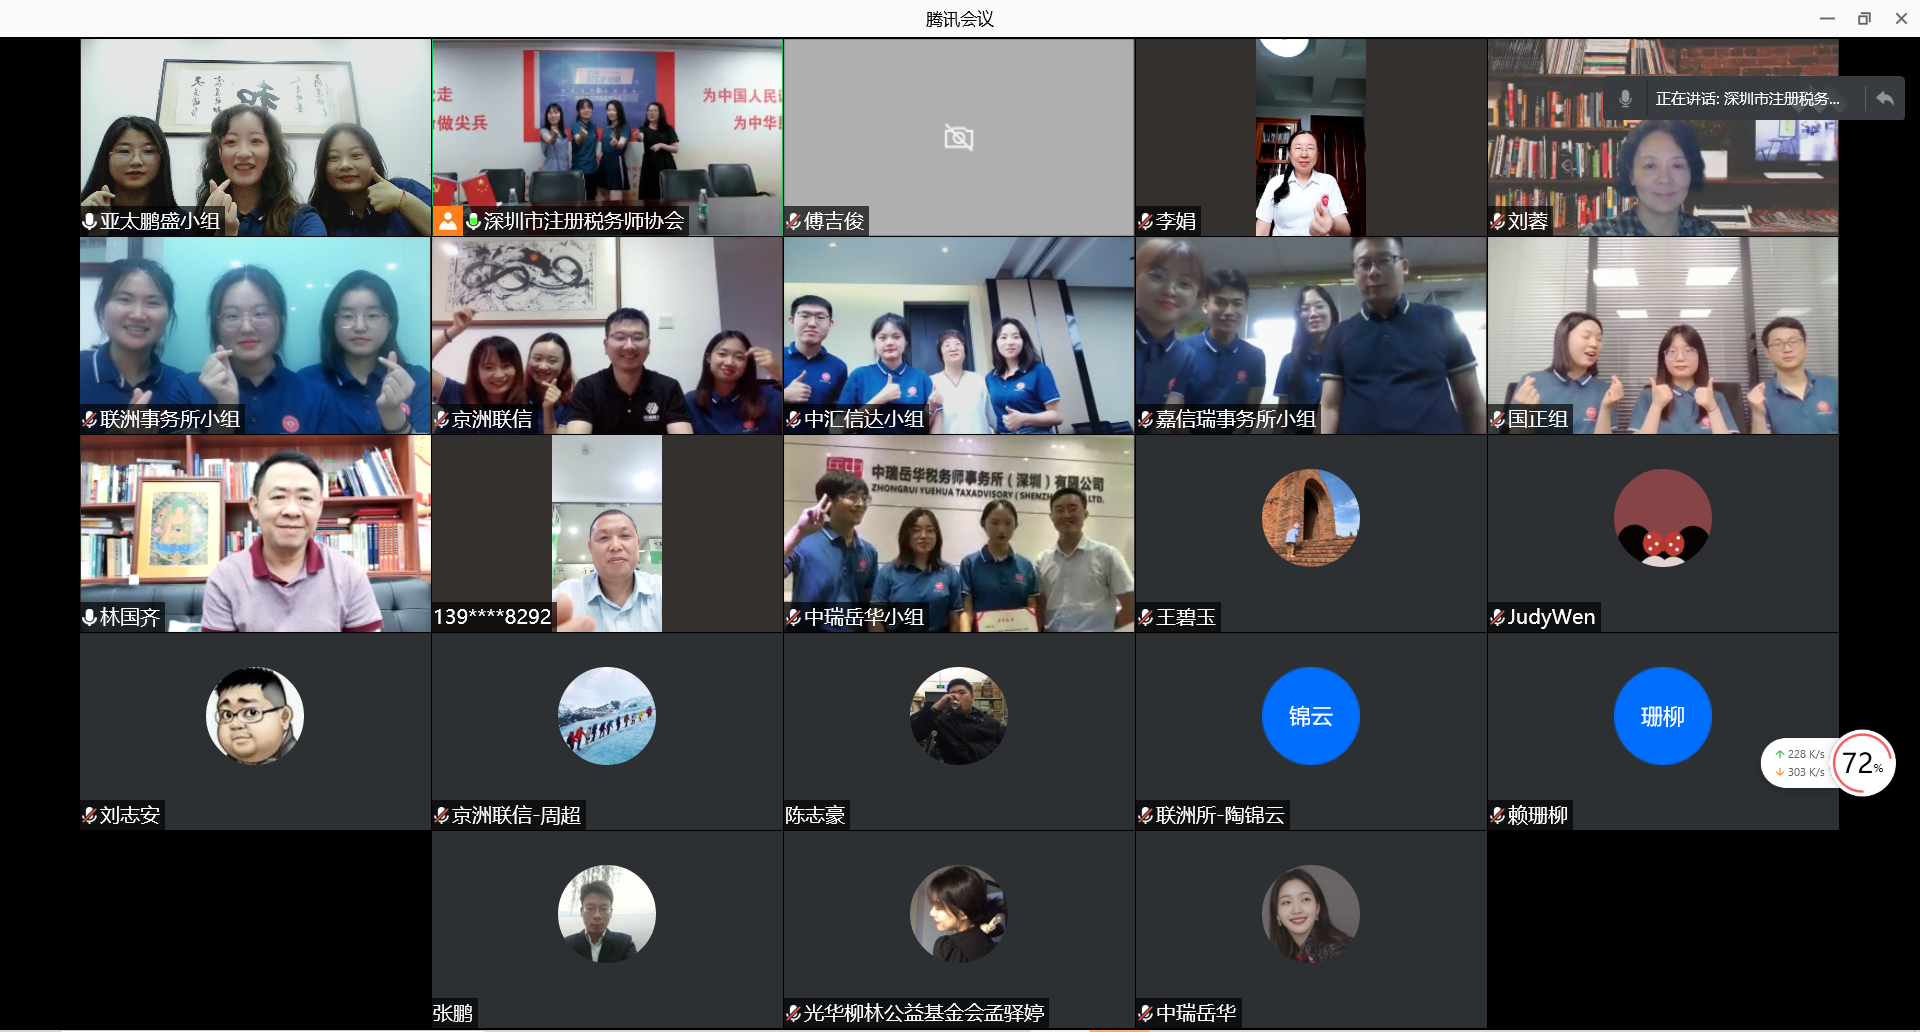Click the muted mic icon beside 刘蓉
The image size is (1920, 1032).
(x=1497, y=222)
